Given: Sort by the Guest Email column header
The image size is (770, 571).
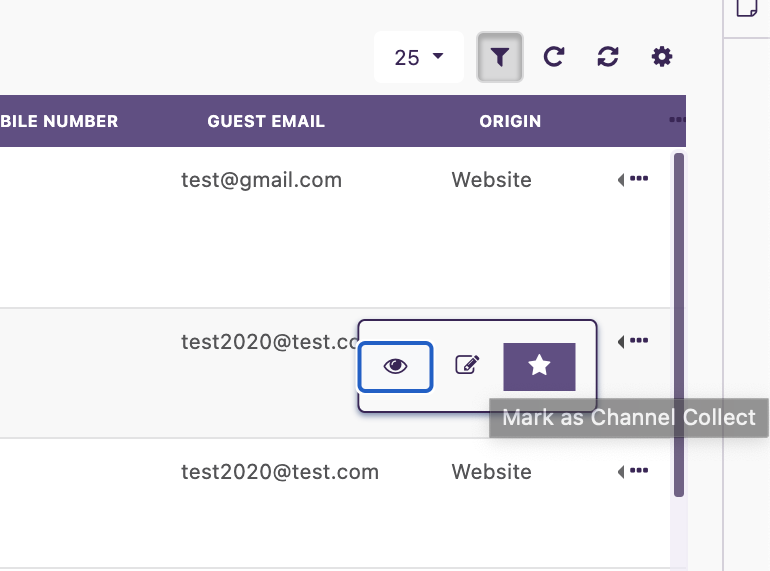Looking at the screenshot, I should 266,121.
